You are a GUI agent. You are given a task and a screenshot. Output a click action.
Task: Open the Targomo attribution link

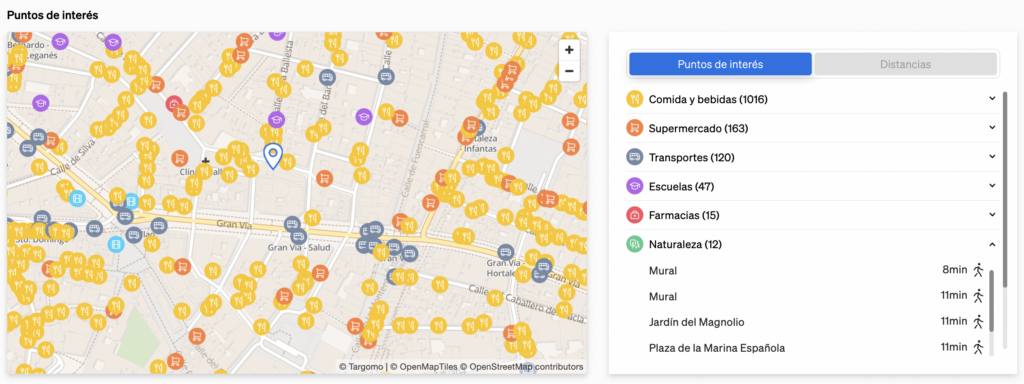(362, 366)
